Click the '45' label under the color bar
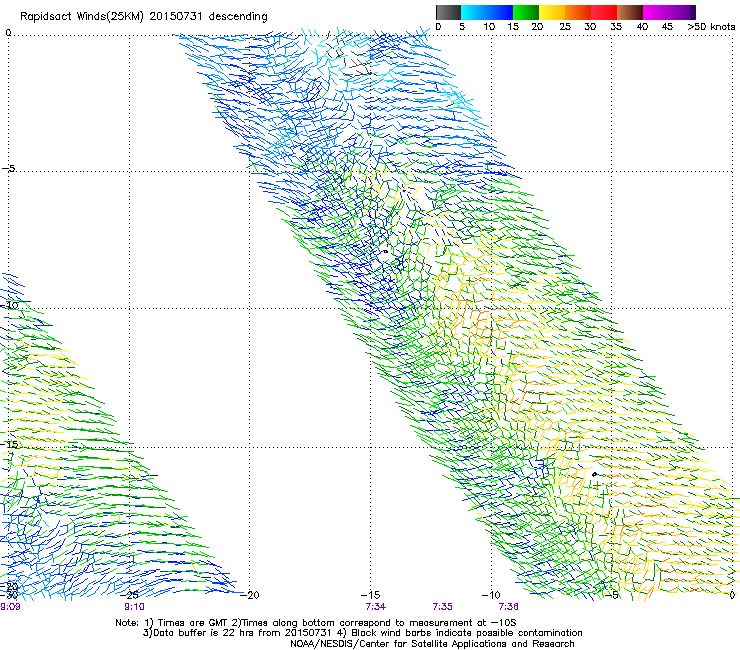740x650 pixels. 667,27
